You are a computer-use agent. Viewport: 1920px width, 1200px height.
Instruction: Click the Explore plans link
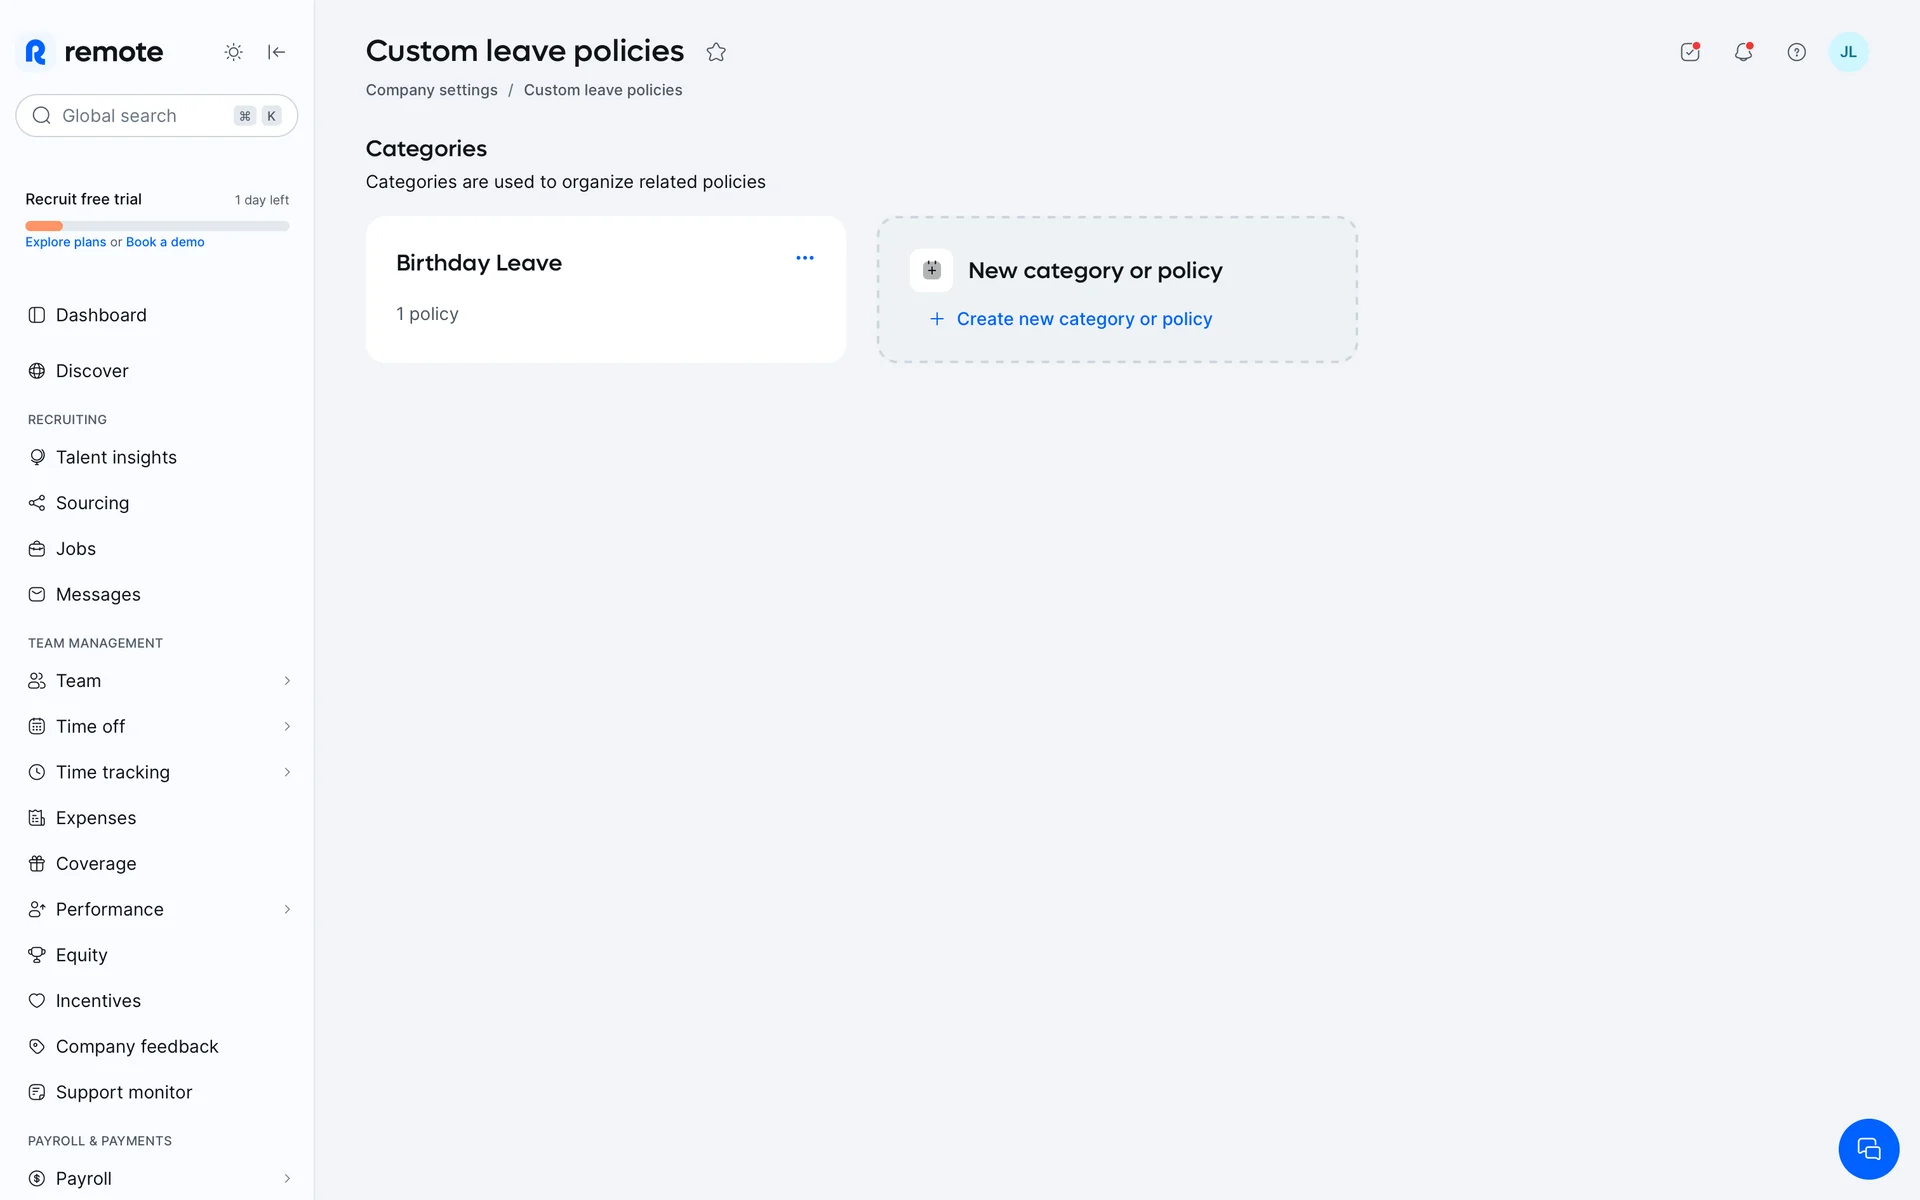tap(65, 242)
